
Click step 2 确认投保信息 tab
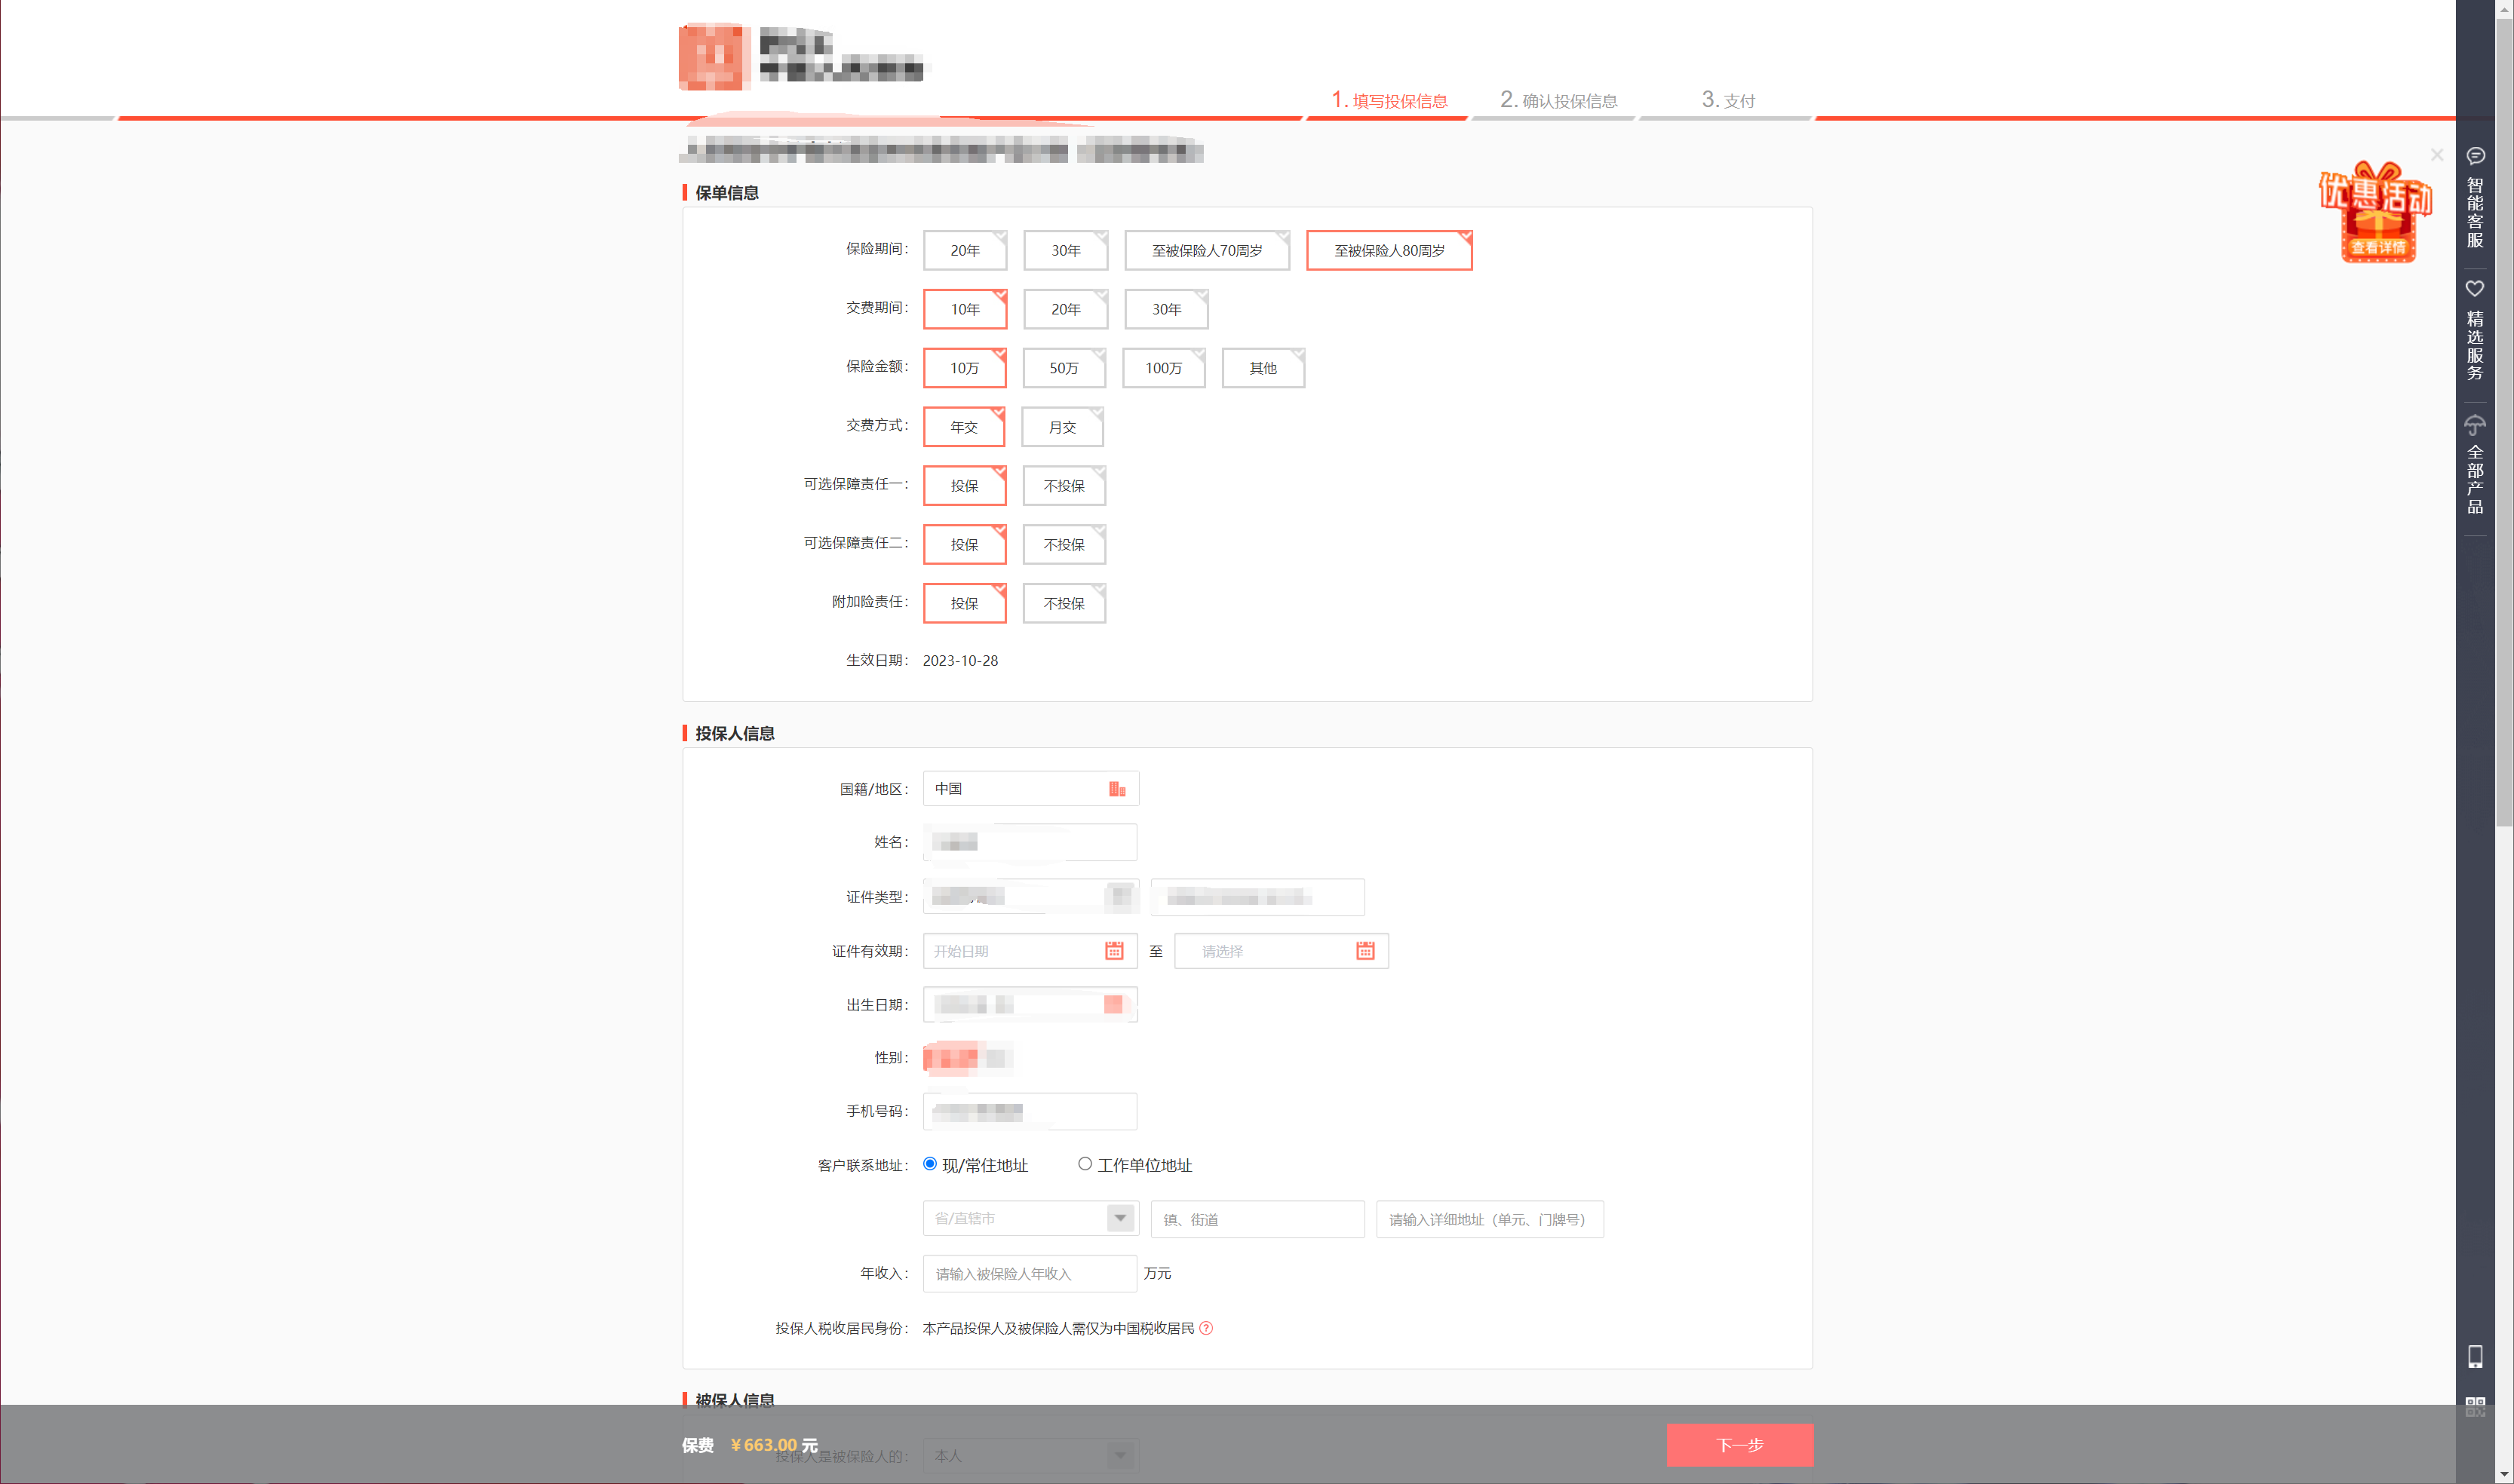pyautogui.click(x=1558, y=100)
